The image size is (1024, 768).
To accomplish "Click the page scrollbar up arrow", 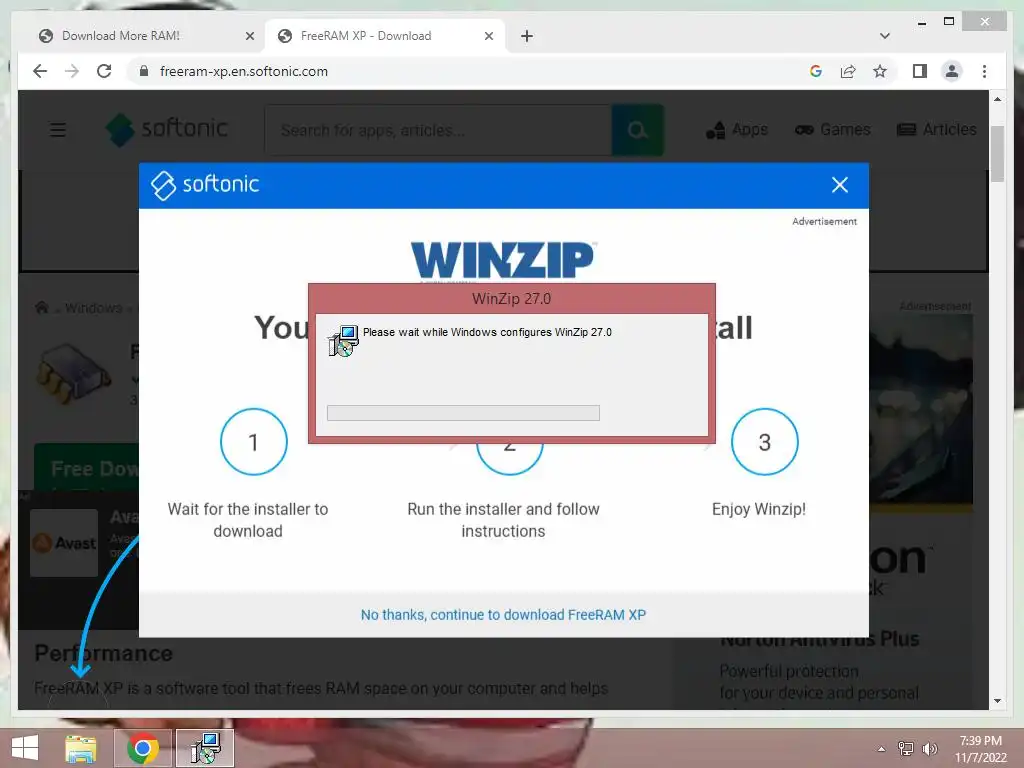I will (x=997, y=99).
